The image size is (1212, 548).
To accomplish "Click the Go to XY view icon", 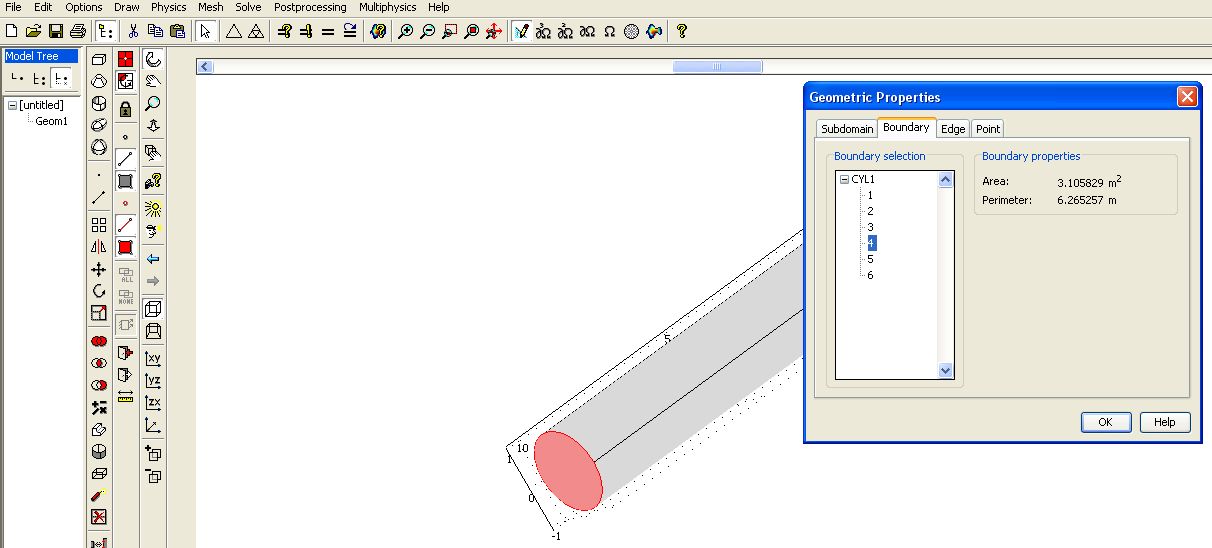I will click(x=153, y=359).
